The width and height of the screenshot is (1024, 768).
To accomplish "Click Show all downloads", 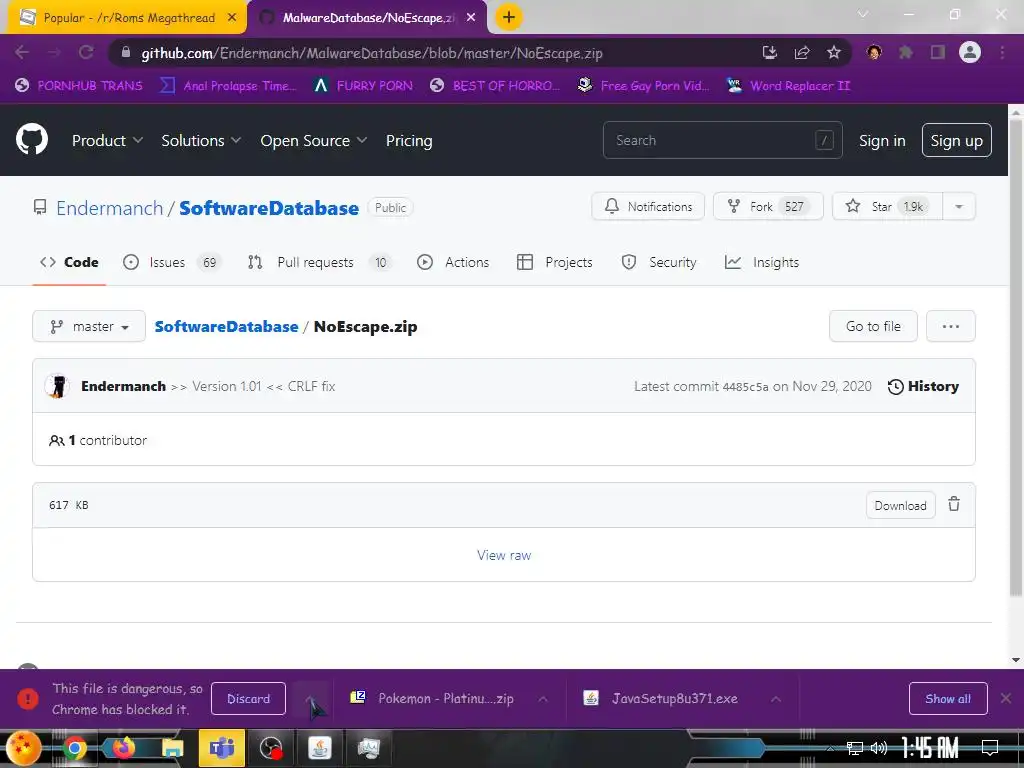I will coord(948,699).
